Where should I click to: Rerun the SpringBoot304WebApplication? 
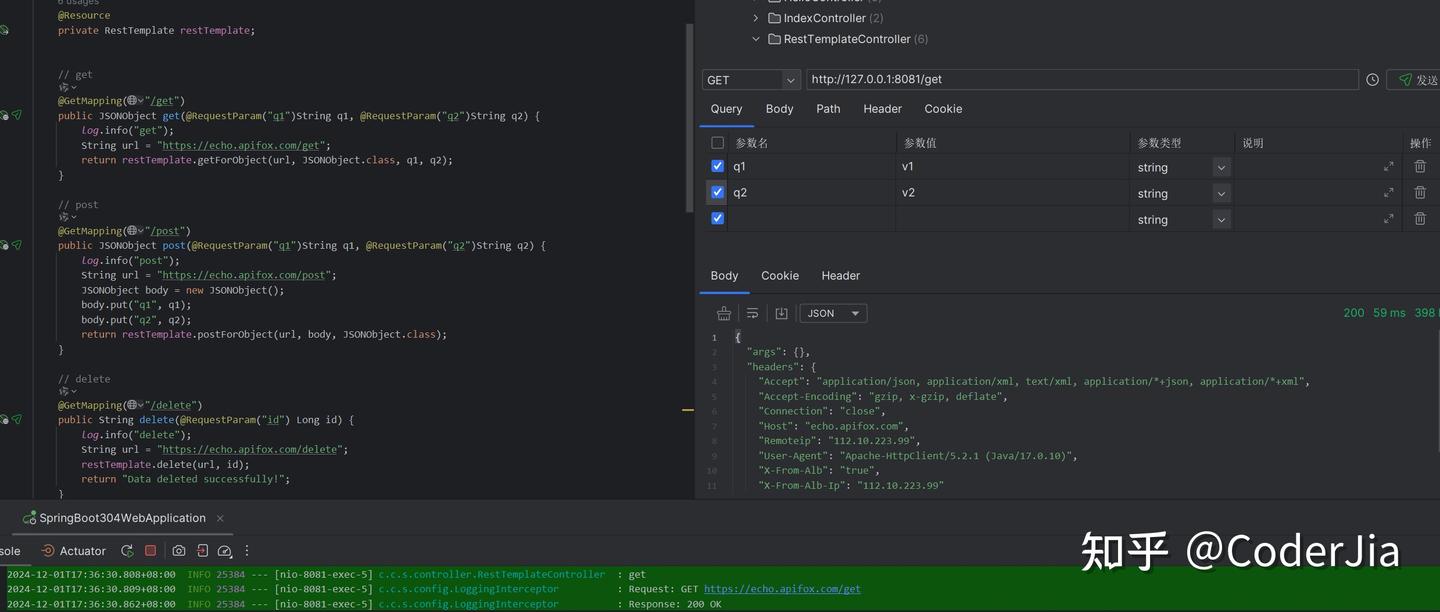[x=127, y=550]
